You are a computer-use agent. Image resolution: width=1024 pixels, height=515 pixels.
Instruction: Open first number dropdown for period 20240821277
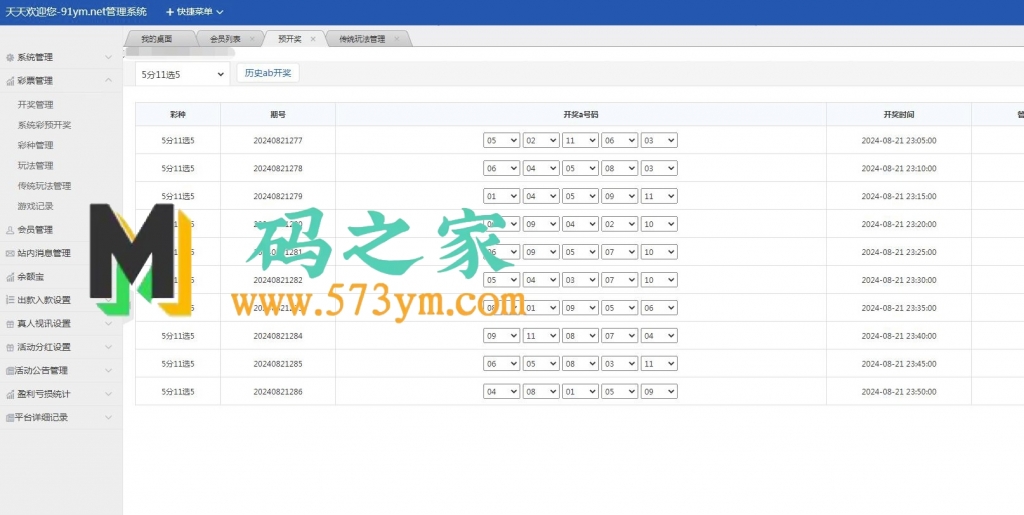502,140
